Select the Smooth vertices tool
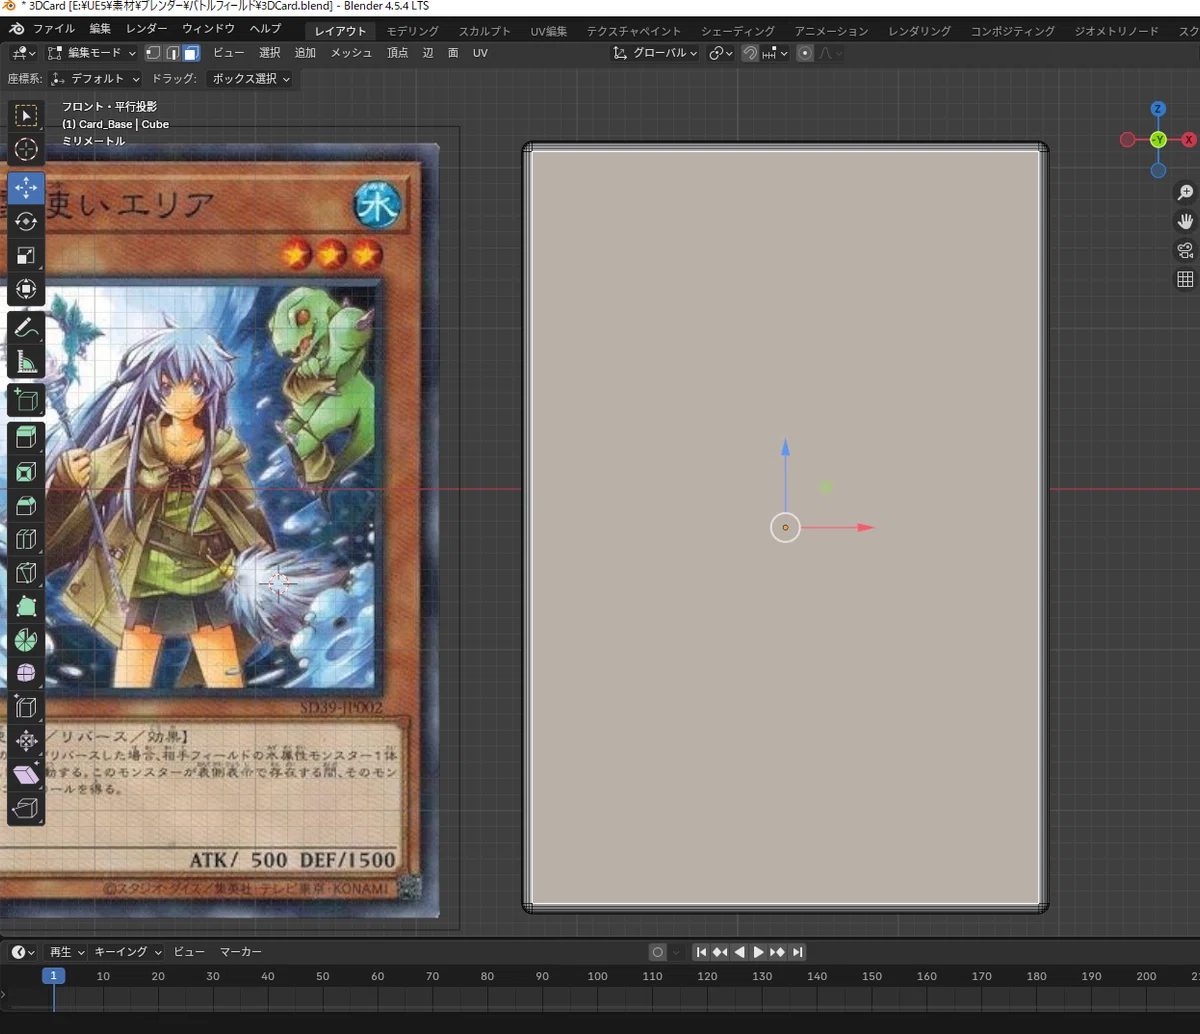1200x1034 pixels. coord(26,674)
